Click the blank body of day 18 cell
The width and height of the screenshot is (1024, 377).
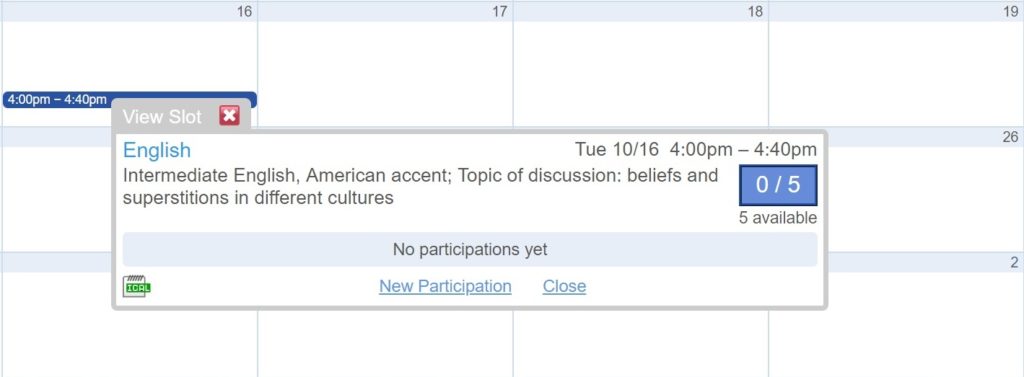(x=641, y=73)
